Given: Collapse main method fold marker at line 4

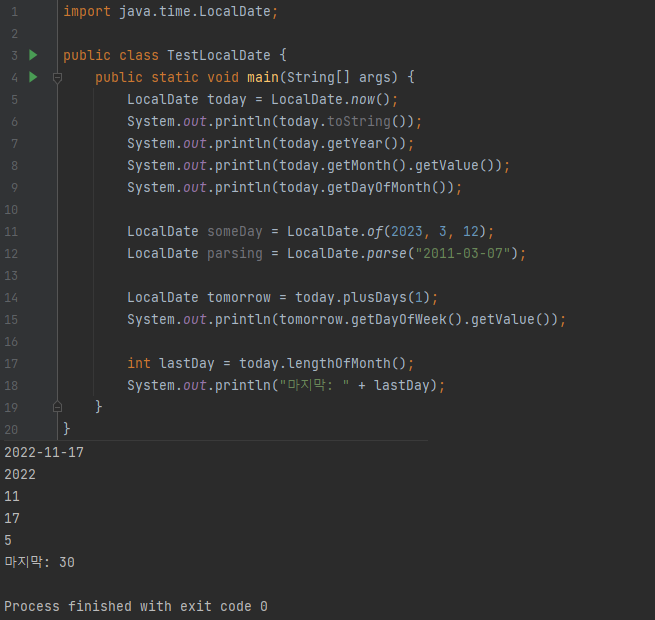Looking at the screenshot, I should [x=58, y=78].
